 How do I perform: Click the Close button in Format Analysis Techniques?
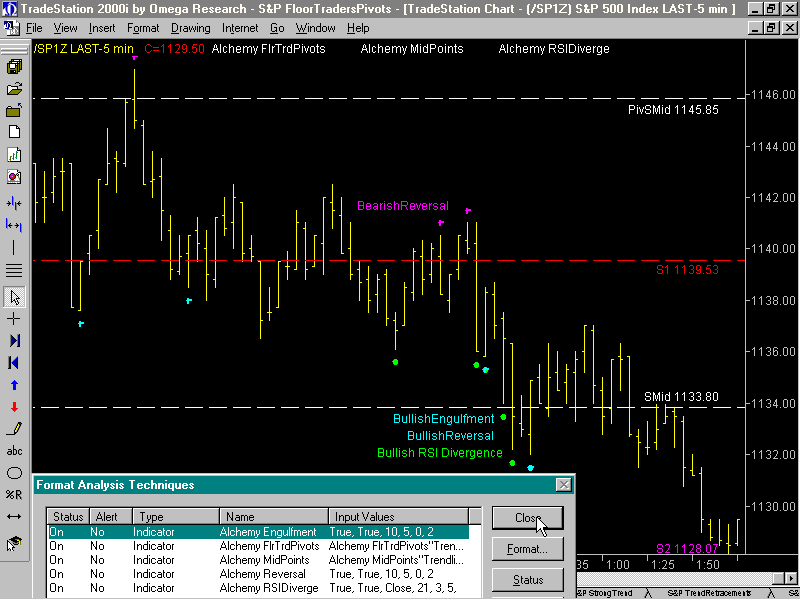[x=528, y=518]
